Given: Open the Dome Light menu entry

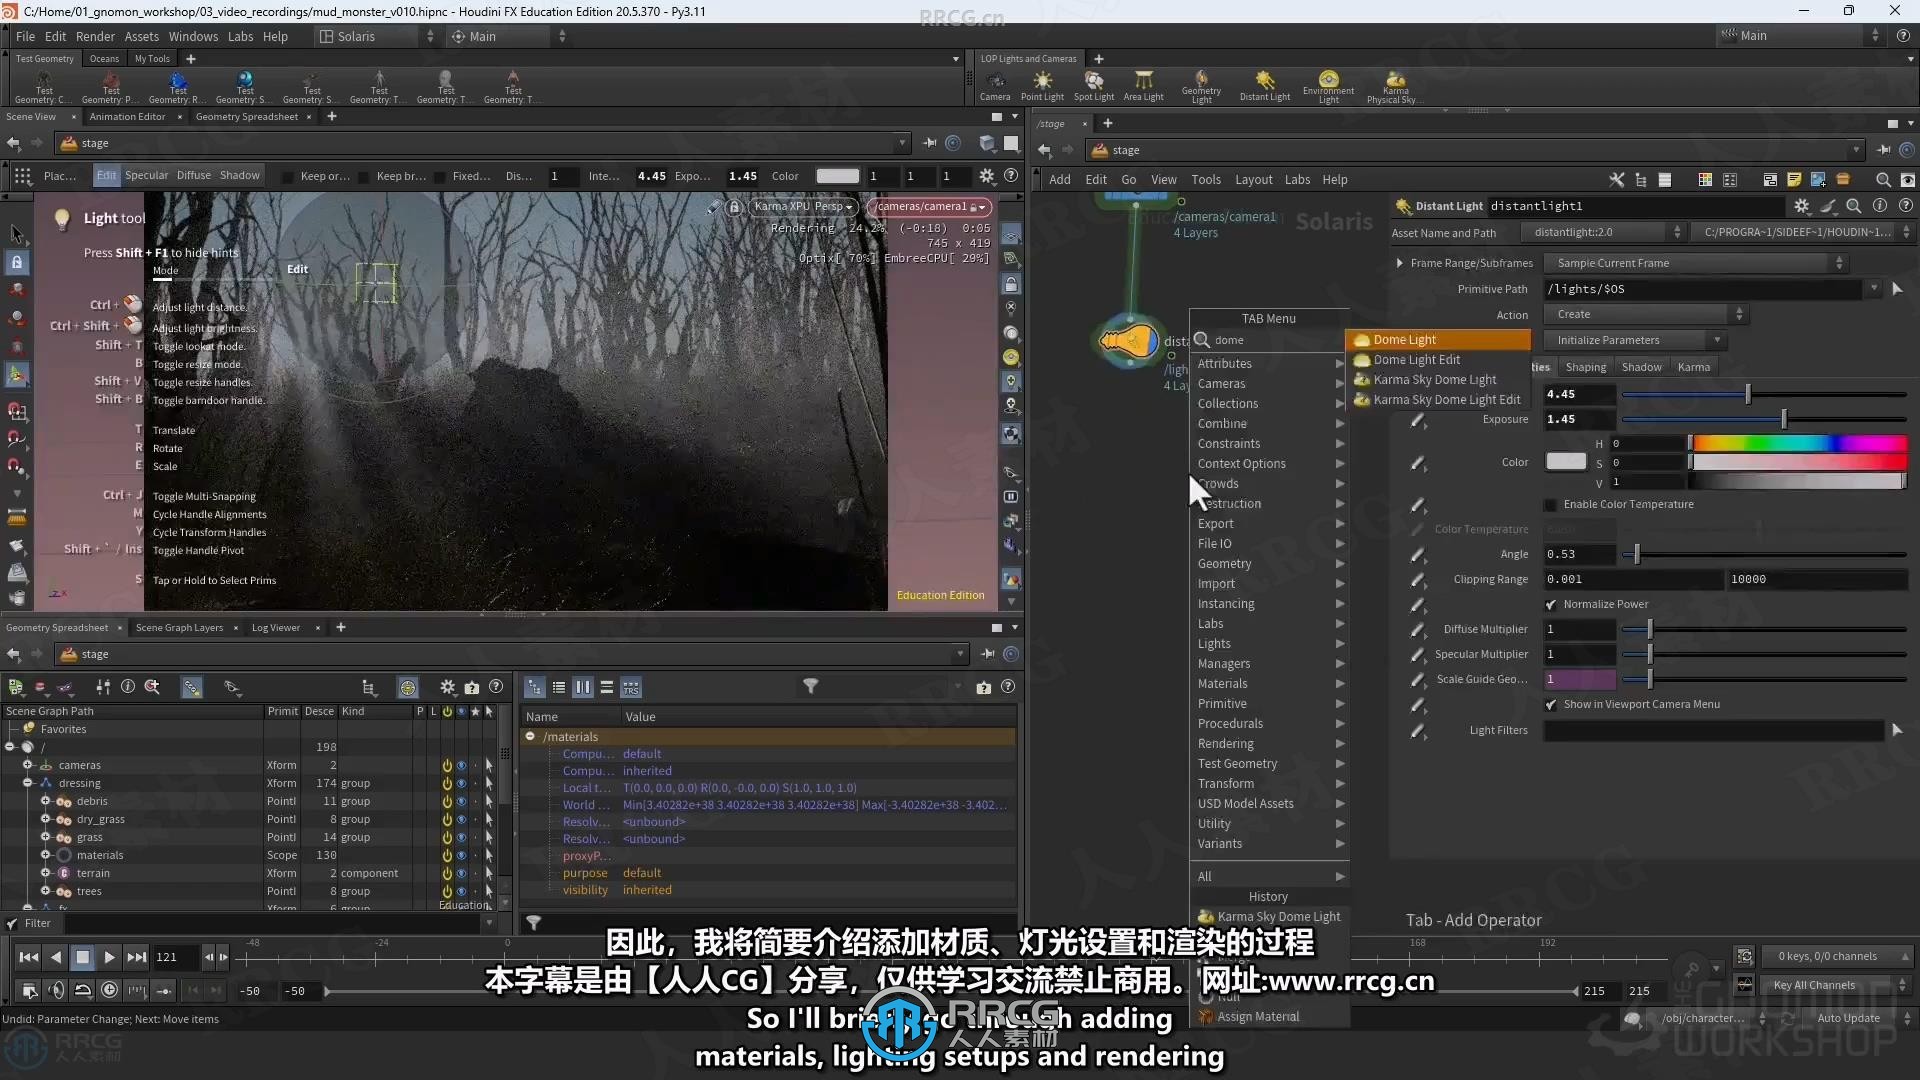Looking at the screenshot, I should point(1404,339).
